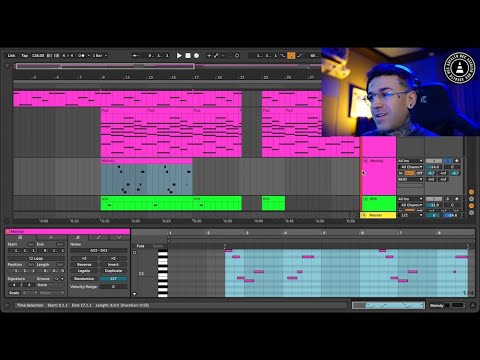Screen dimensions: 480x360
Task: Stop playback with the square Stop button
Action: (x=188, y=56)
